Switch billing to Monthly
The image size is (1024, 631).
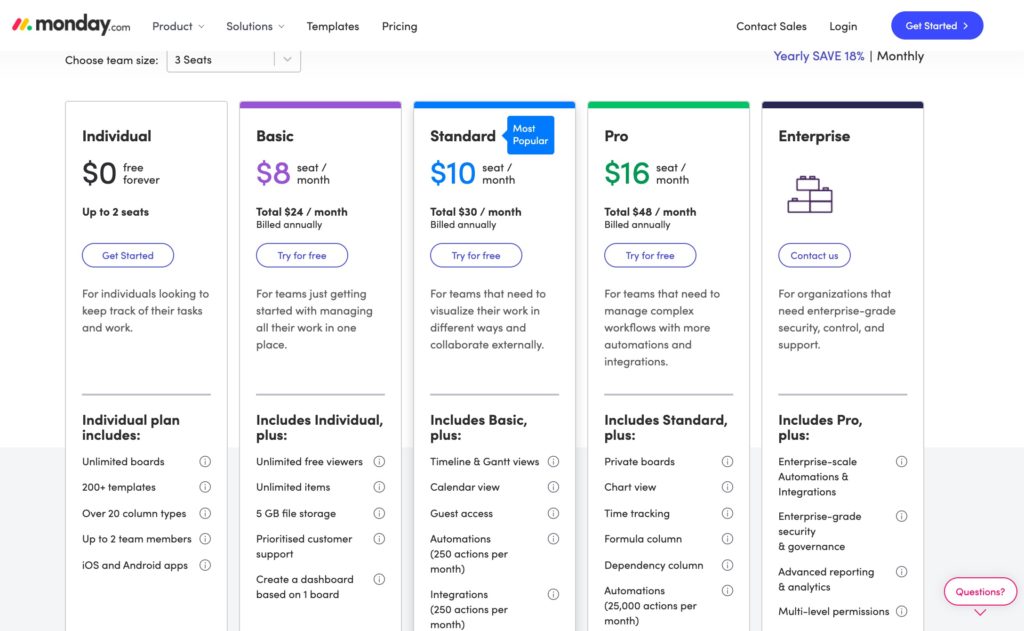click(900, 56)
